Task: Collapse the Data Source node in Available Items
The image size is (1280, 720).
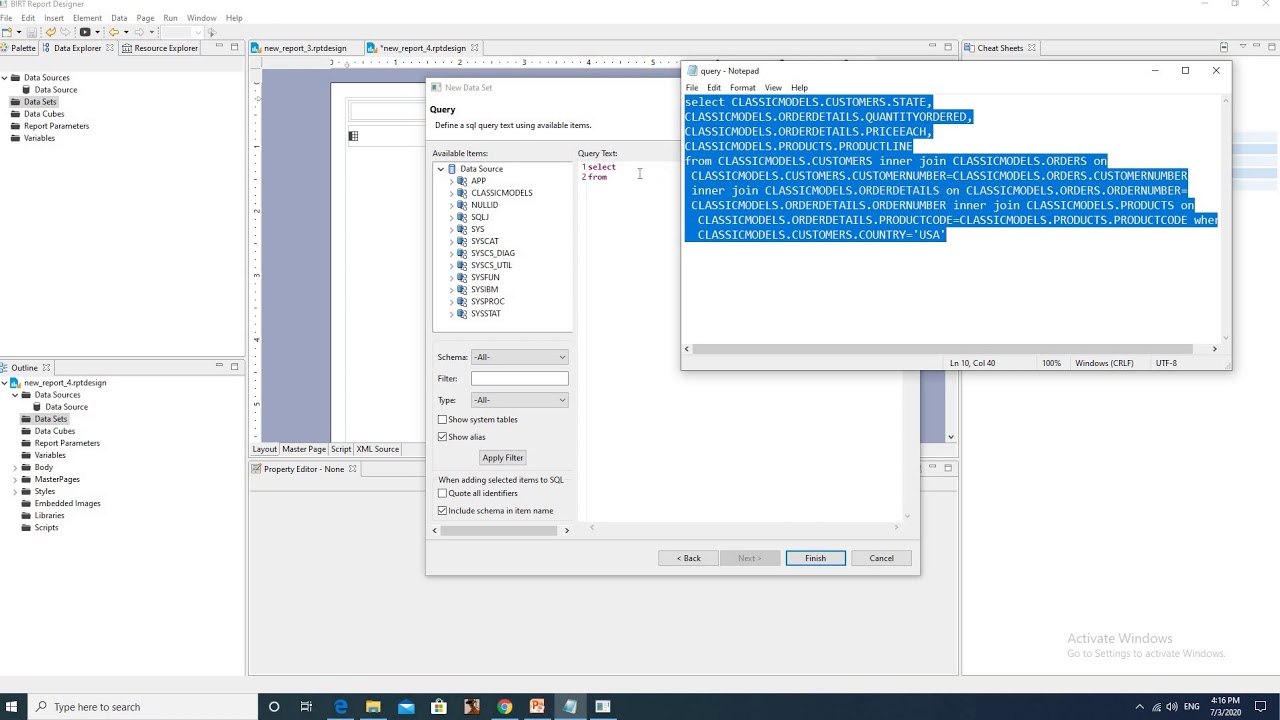Action: pyautogui.click(x=440, y=169)
